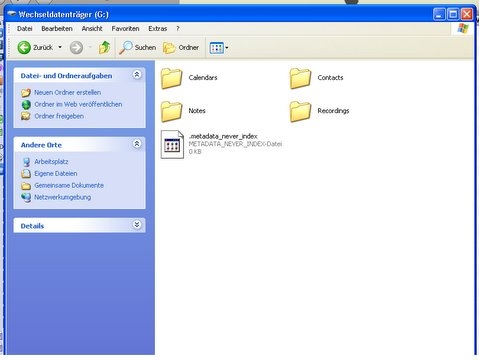Open Netzwerkumgebung link
Screen dimensions: 479x361
[x=63, y=197]
